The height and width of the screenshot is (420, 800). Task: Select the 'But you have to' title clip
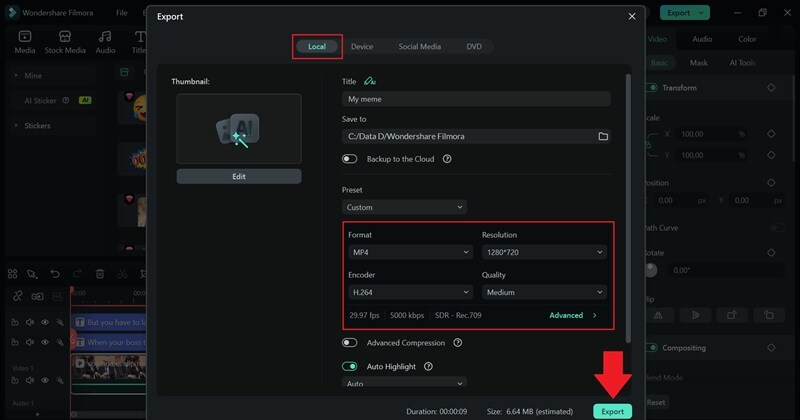(x=109, y=322)
